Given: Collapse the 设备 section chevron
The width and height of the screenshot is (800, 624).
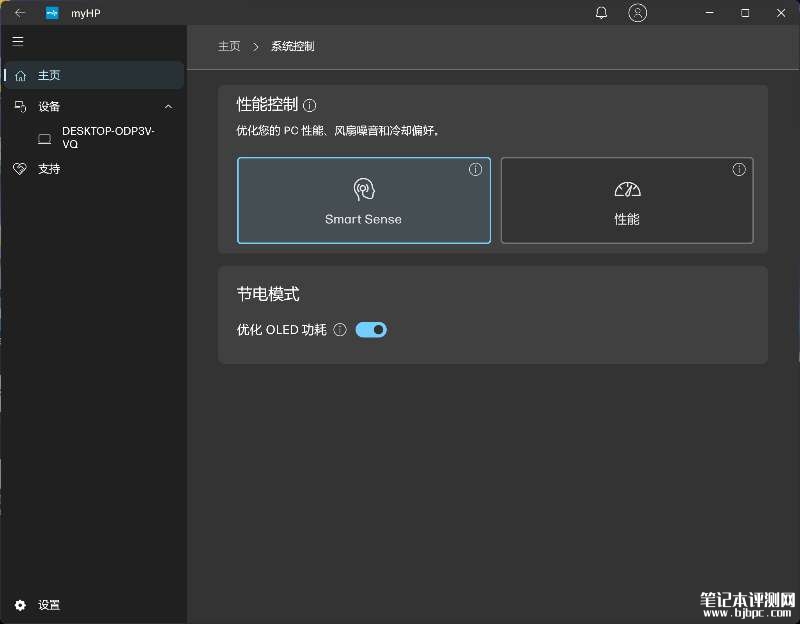Looking at the screenshot, I should pos(168,107).
